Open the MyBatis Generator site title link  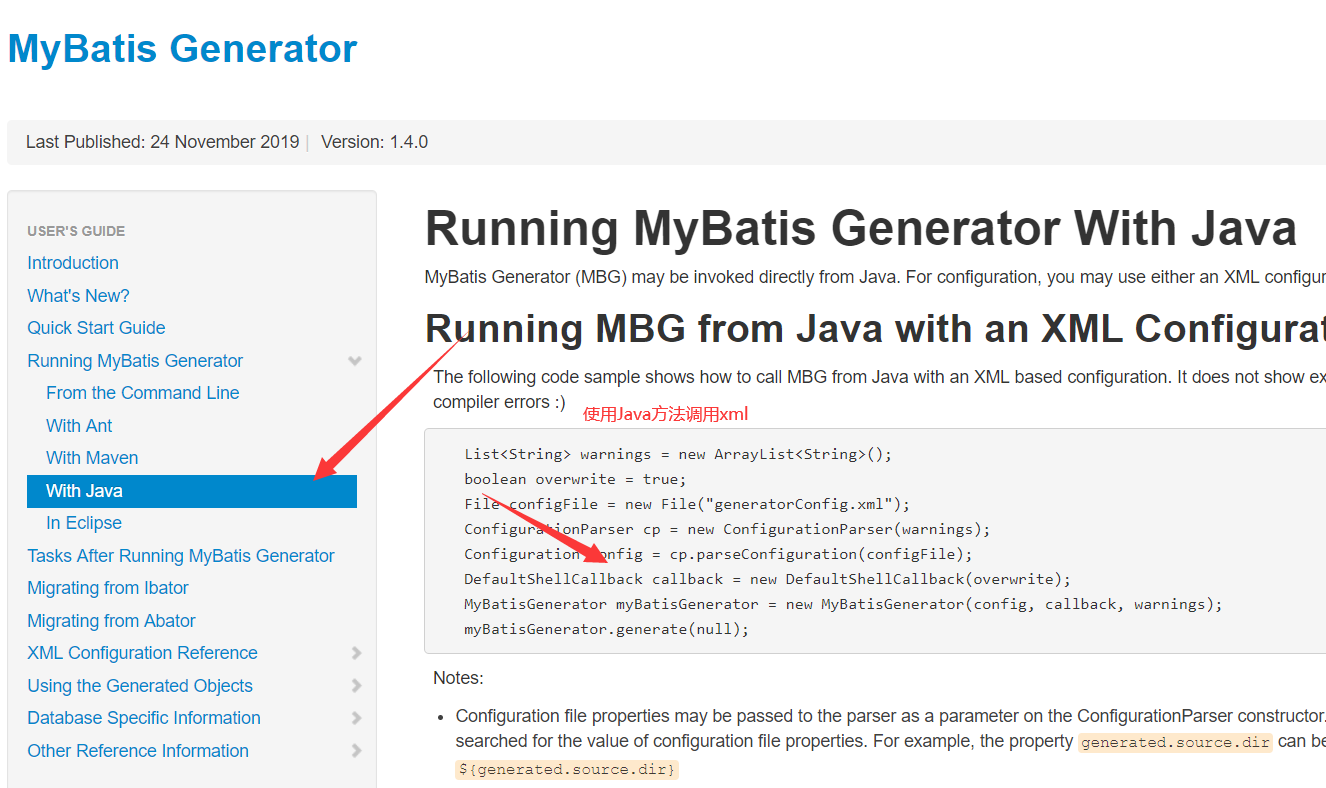tap(182, 48)
